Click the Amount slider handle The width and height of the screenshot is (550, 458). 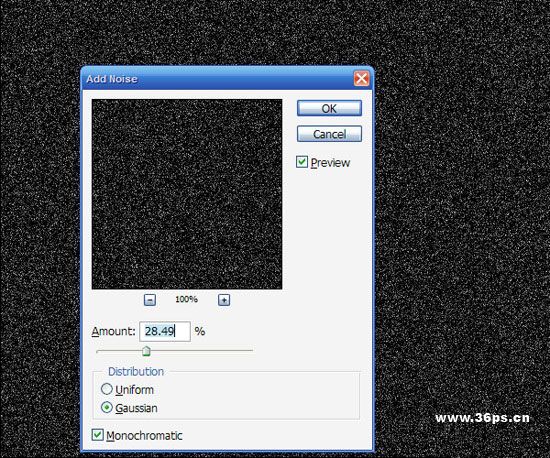[147, 351]
